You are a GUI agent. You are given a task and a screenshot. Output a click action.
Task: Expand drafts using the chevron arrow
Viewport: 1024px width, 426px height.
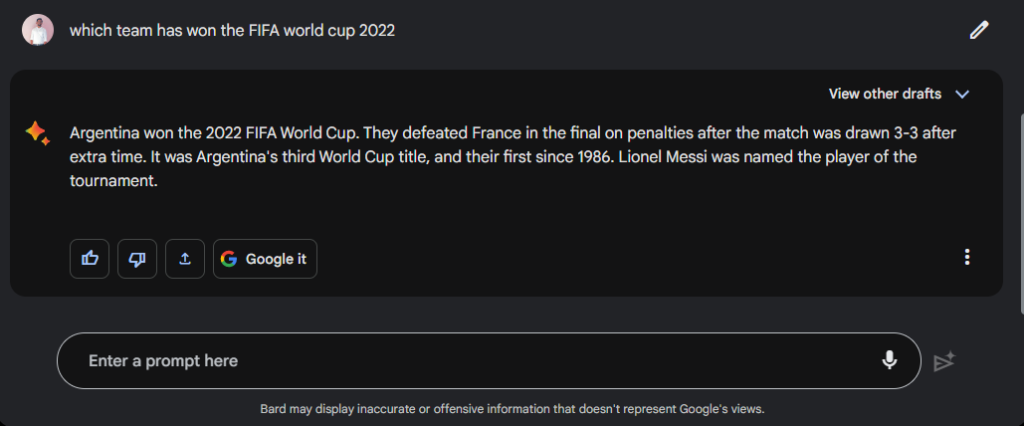(x=962, y=94)
